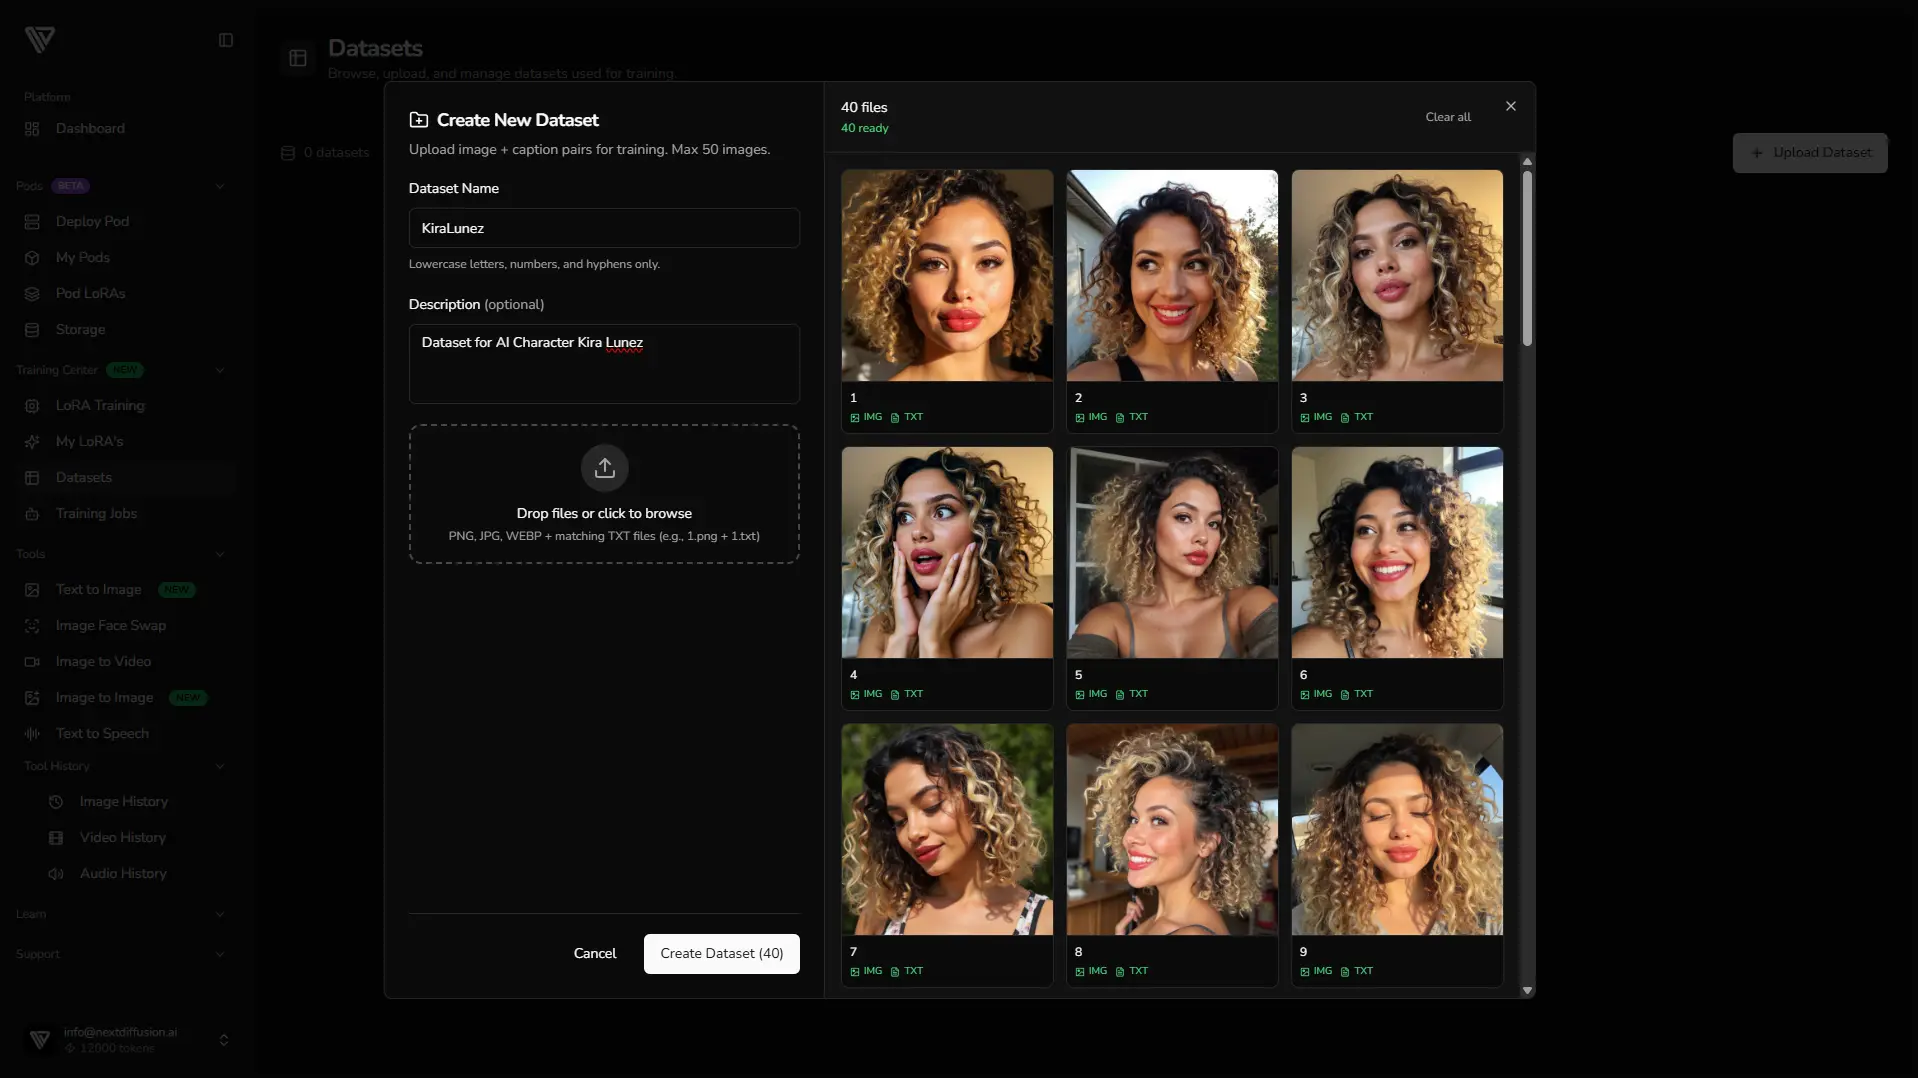Click the upload arrow icon in drop zone
Image resolution: width=1918 pixels, height=1078 pixels.
click(x=604, y=468)
